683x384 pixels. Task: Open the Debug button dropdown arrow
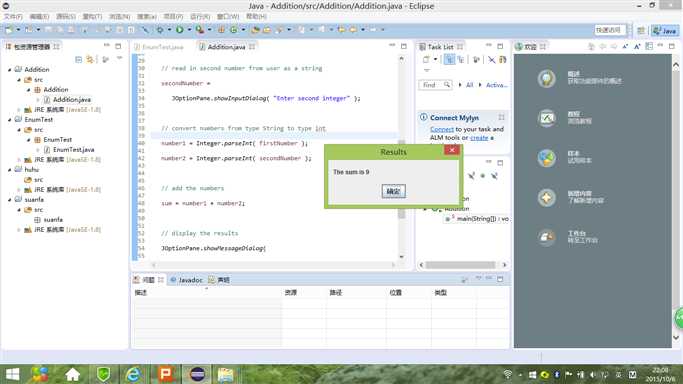(169, 30)
